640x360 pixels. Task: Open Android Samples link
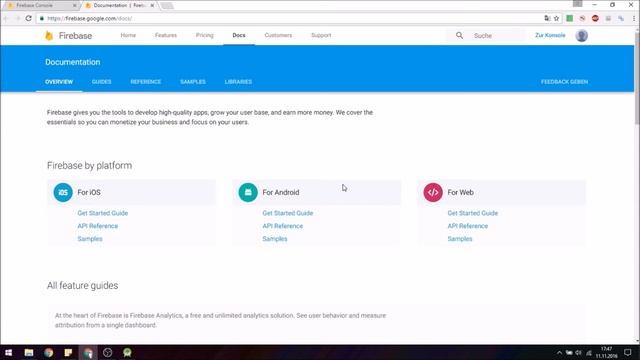click(x=275, y=239)
